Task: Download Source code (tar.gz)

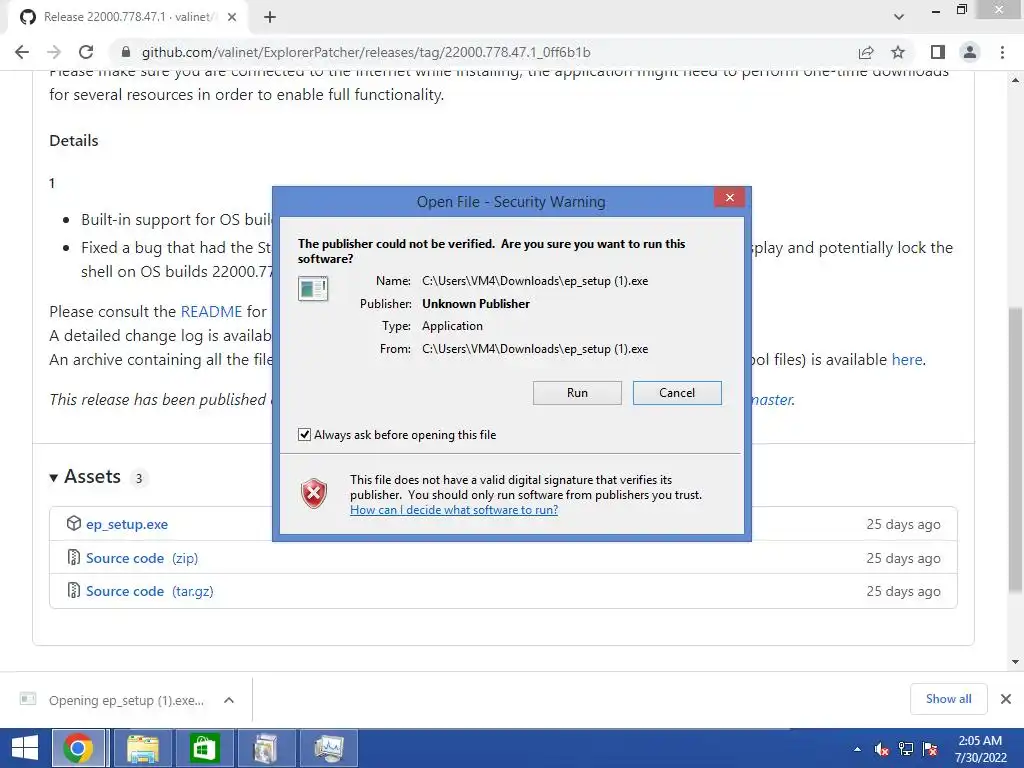Action: pos(150,591)
